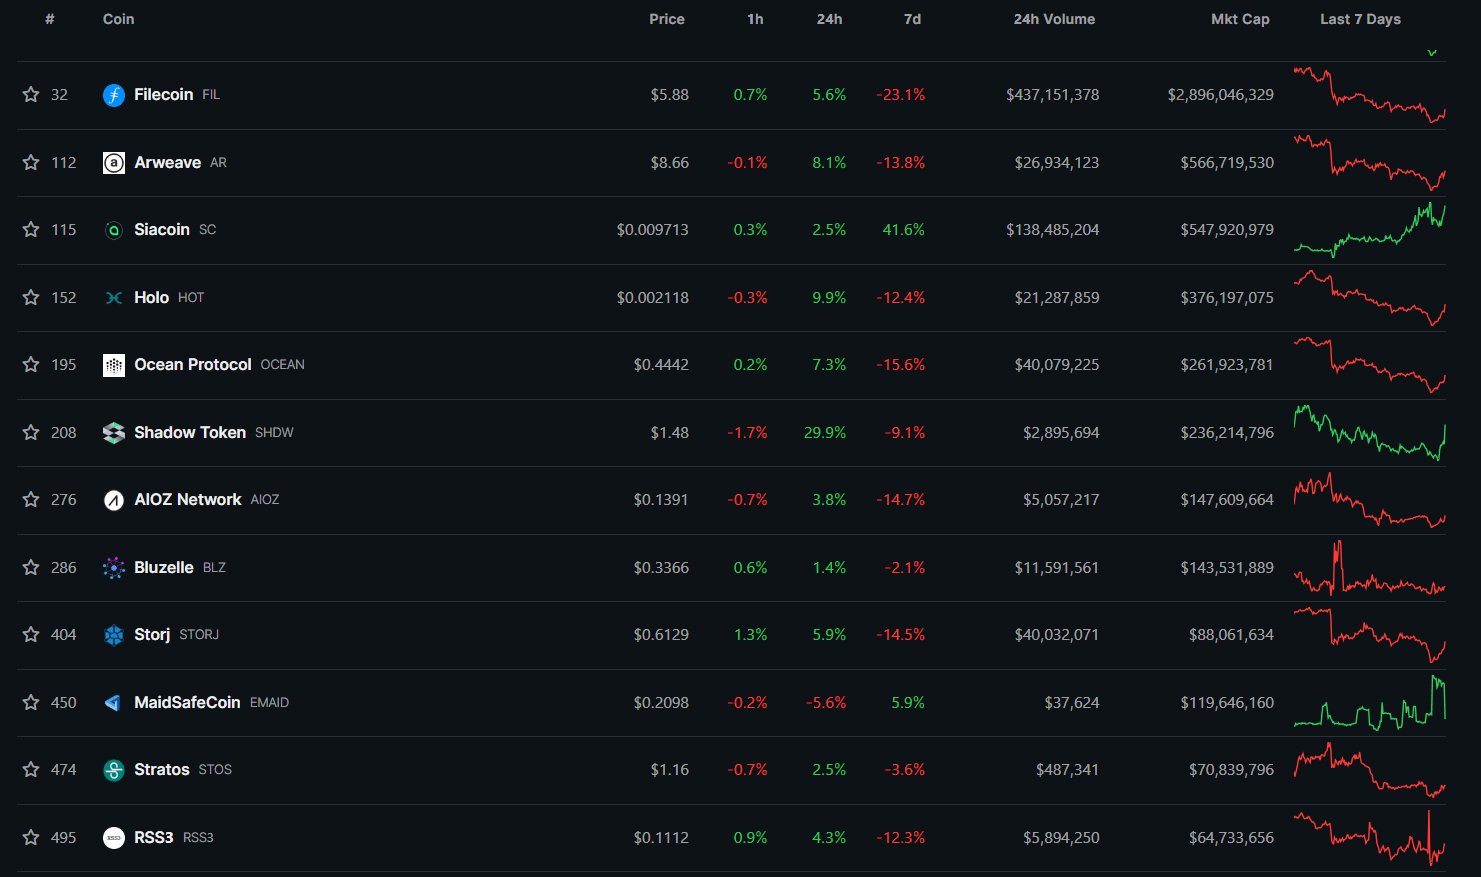Open the Filecoin coin page link
This screenshot has width=1481, height=877.
(164, 94)
